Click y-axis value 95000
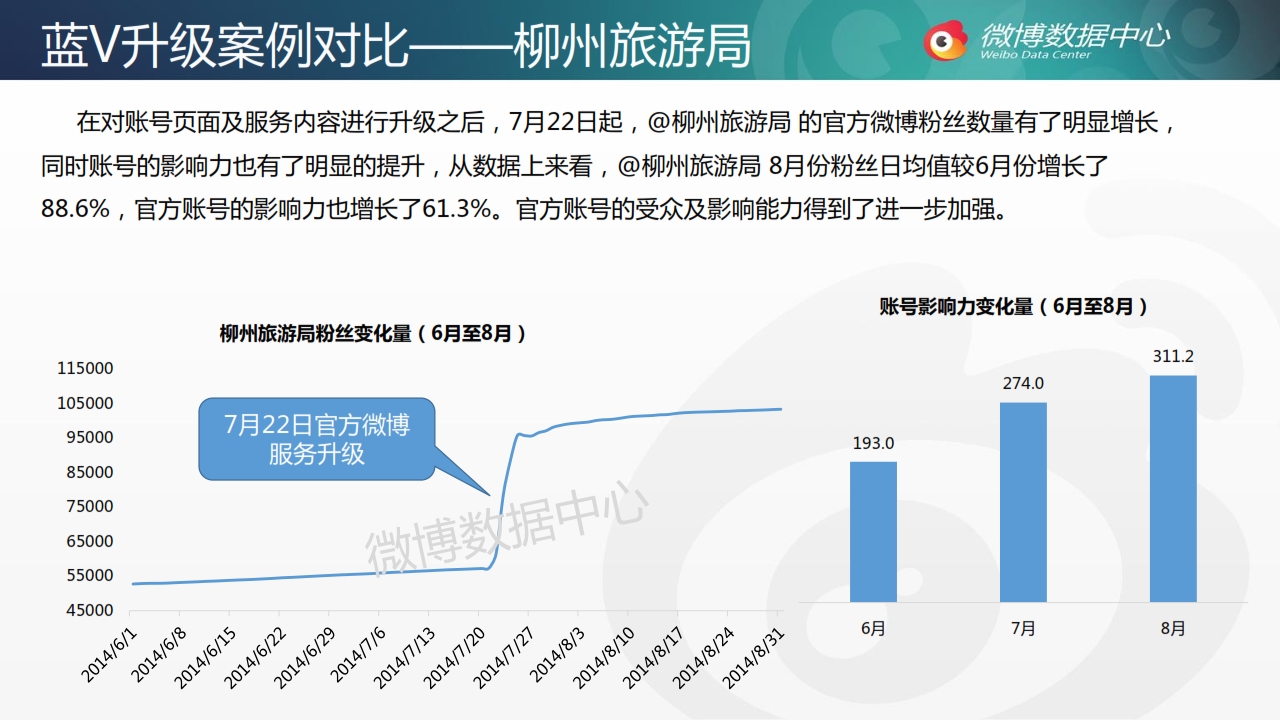Screen dimensions: 1280x720 pyautogui.click(x=89, y=437)
